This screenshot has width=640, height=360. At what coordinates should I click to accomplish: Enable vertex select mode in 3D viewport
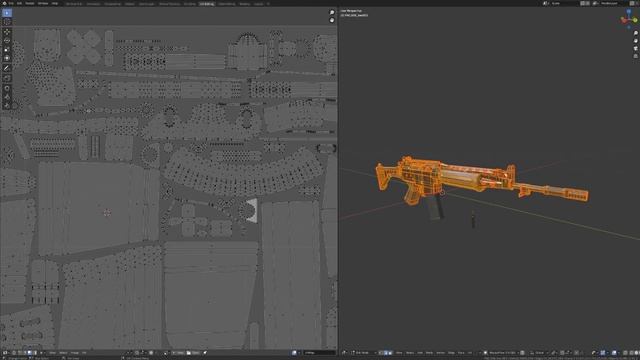(380, 353)
